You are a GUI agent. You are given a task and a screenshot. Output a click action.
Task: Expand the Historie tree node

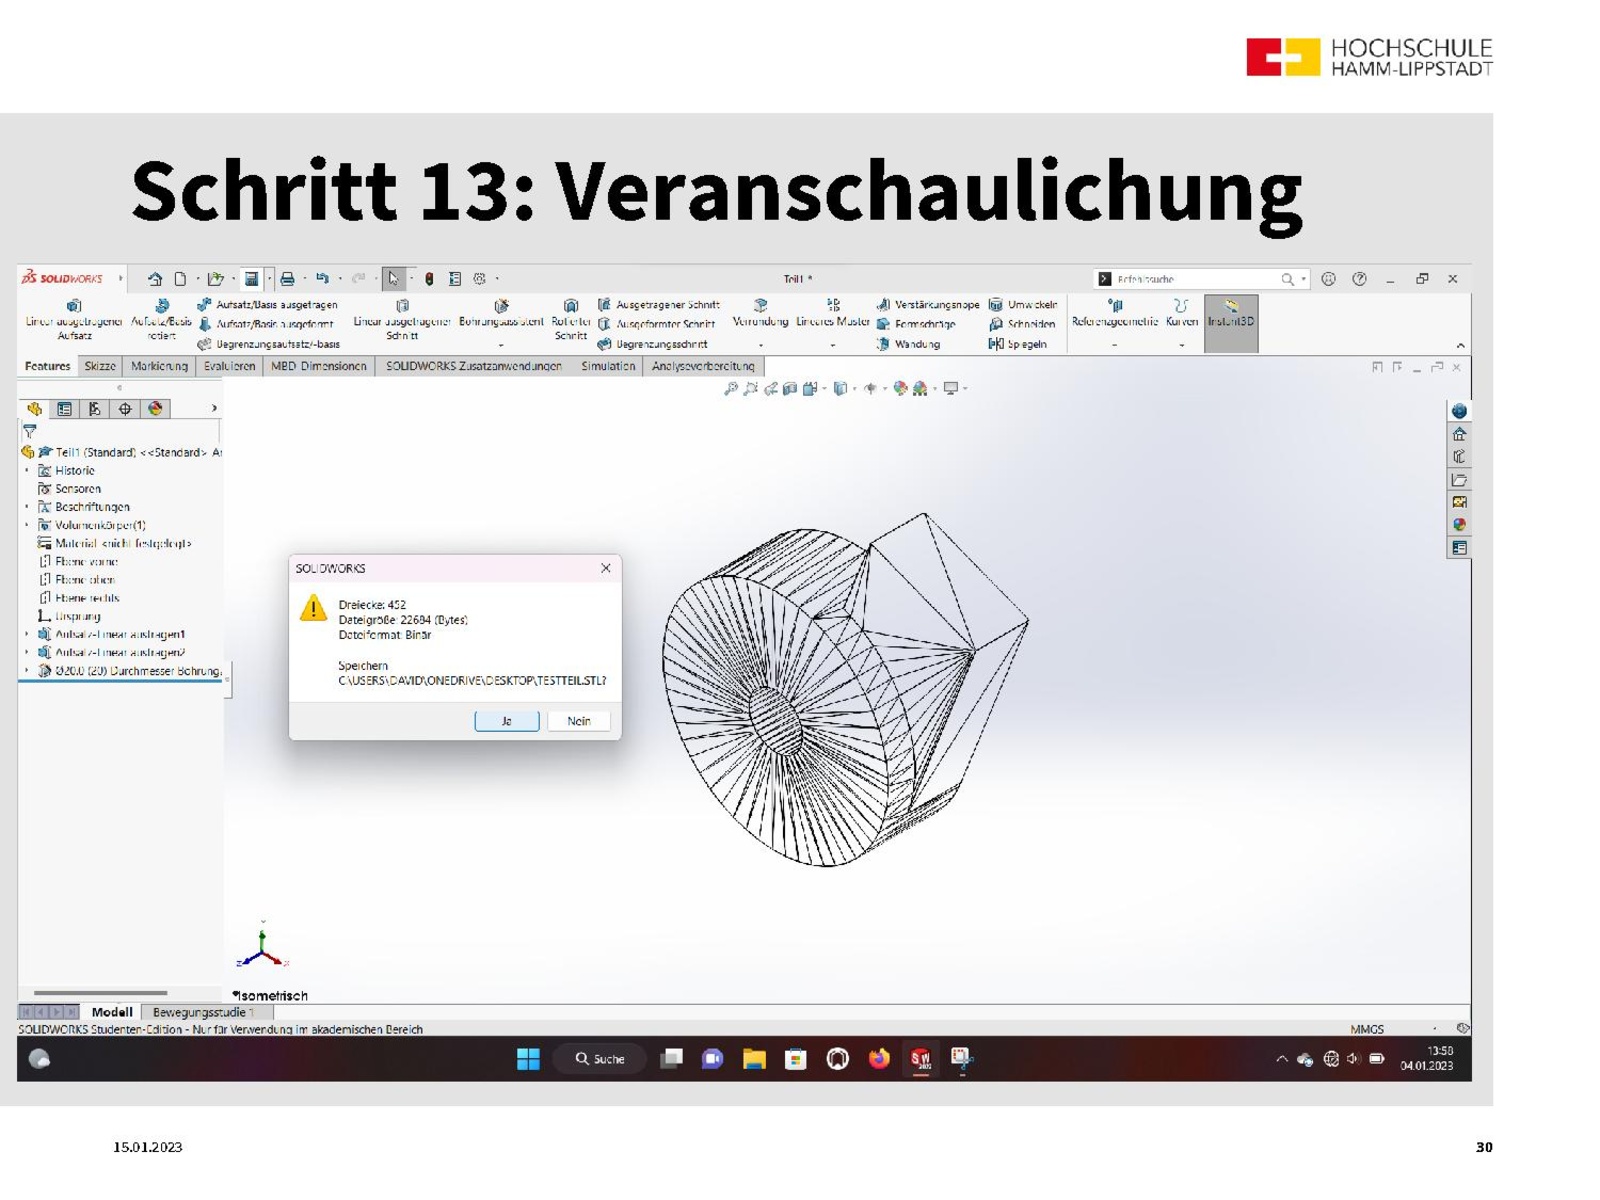pyautogui.click(x=27, y=471)
